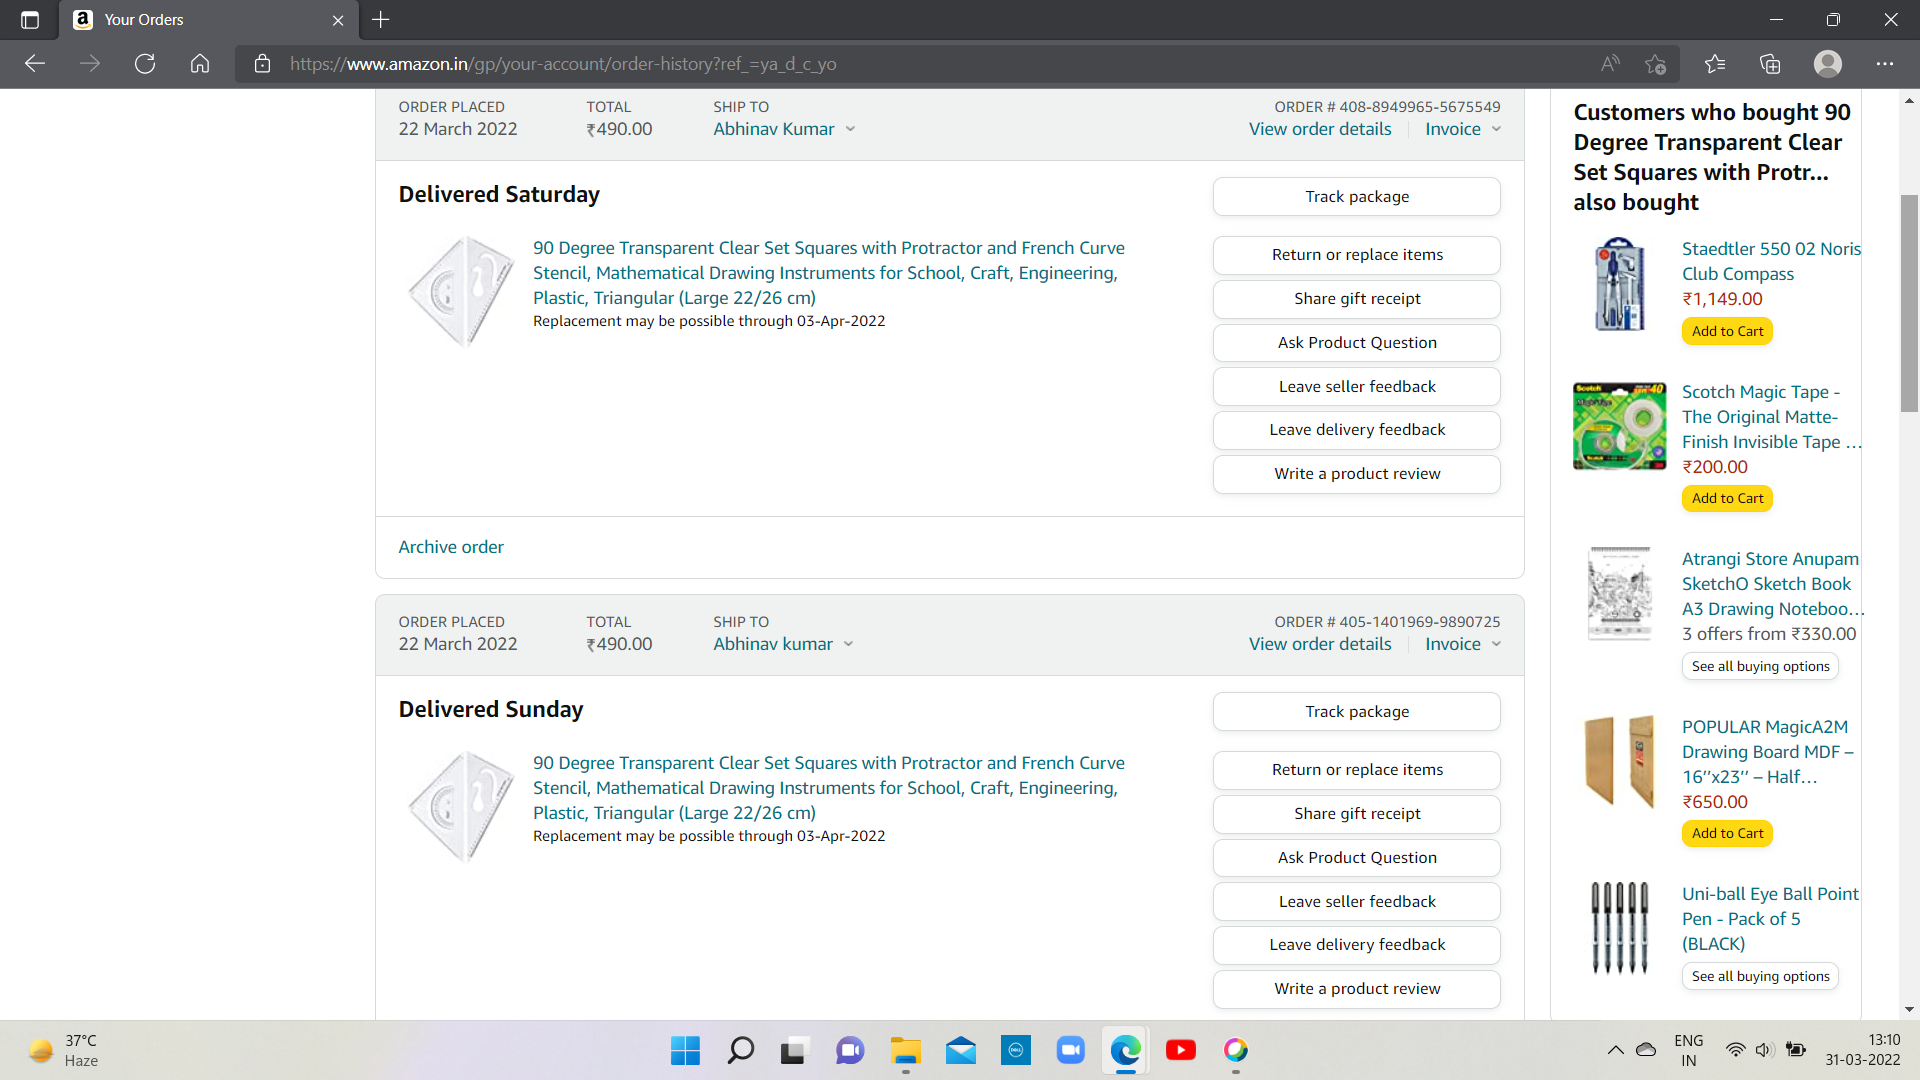Open browser profile avatar

coord(1827,64)
